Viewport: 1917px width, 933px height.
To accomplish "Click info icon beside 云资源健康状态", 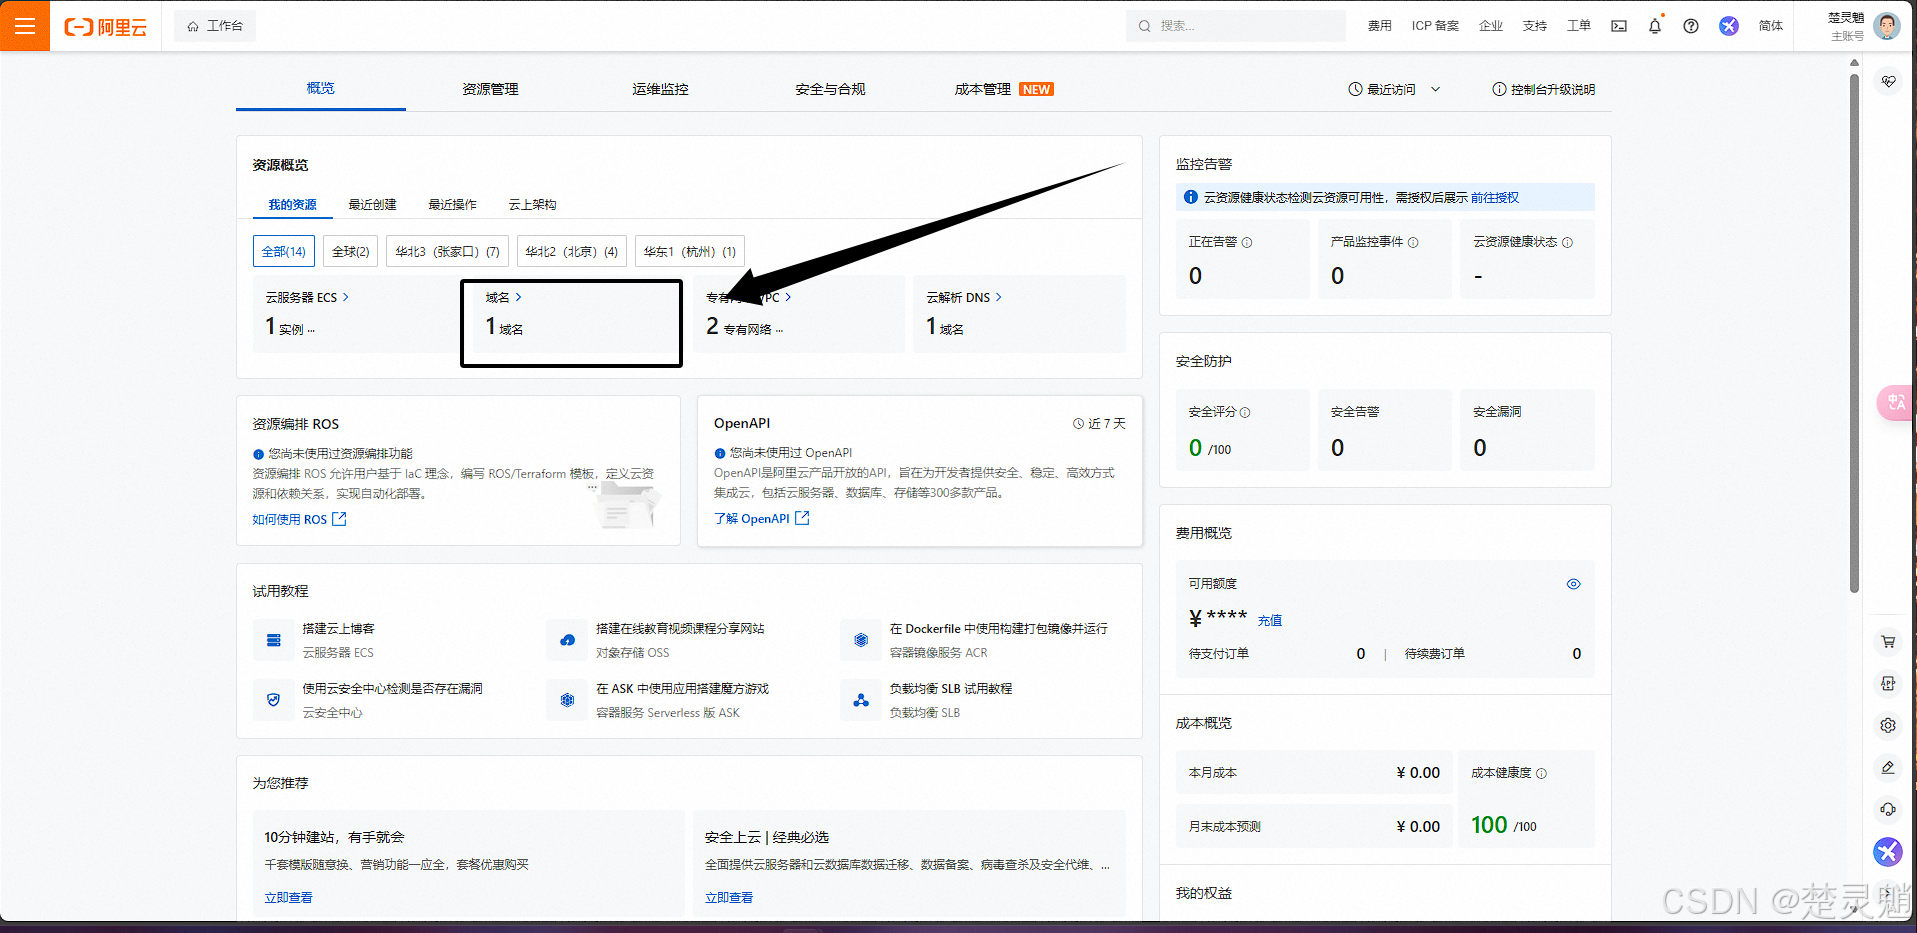I will [1567, 242].
